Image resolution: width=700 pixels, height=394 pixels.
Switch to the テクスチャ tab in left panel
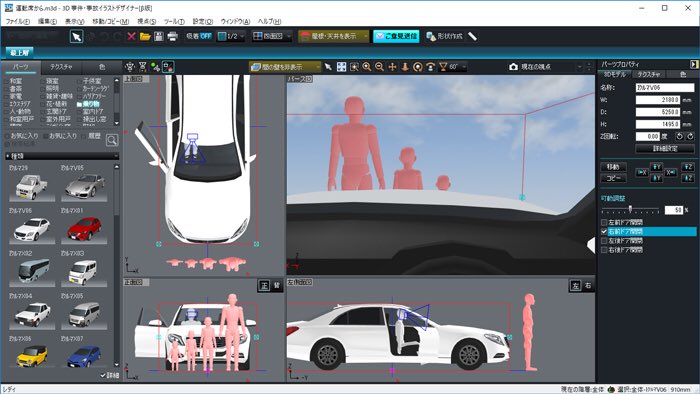61,67
